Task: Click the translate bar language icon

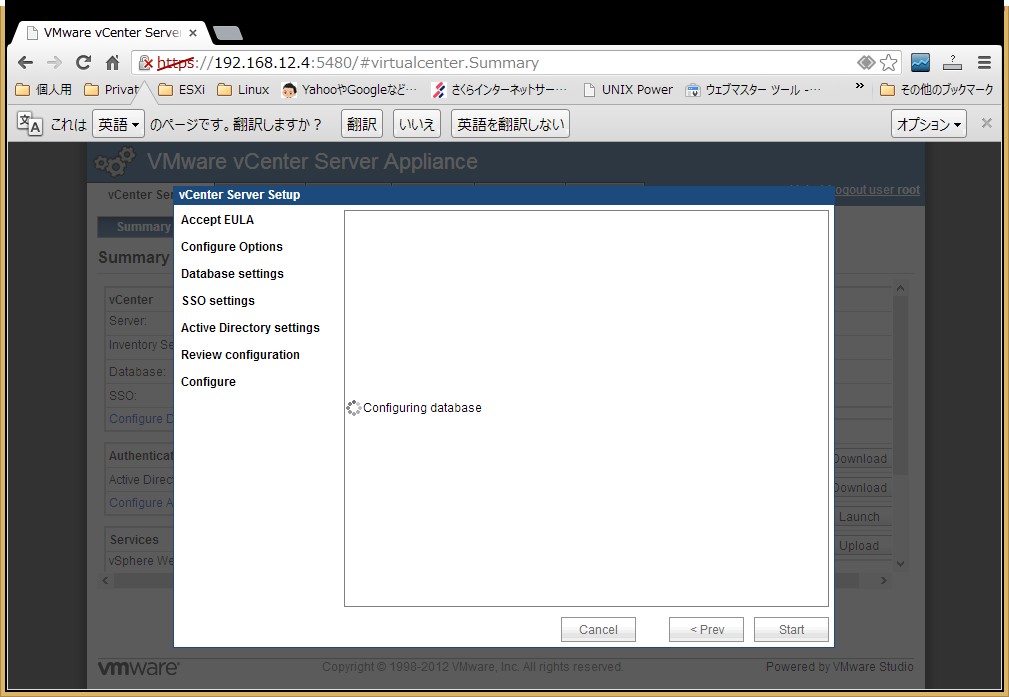Action: [x=29, y=123]
